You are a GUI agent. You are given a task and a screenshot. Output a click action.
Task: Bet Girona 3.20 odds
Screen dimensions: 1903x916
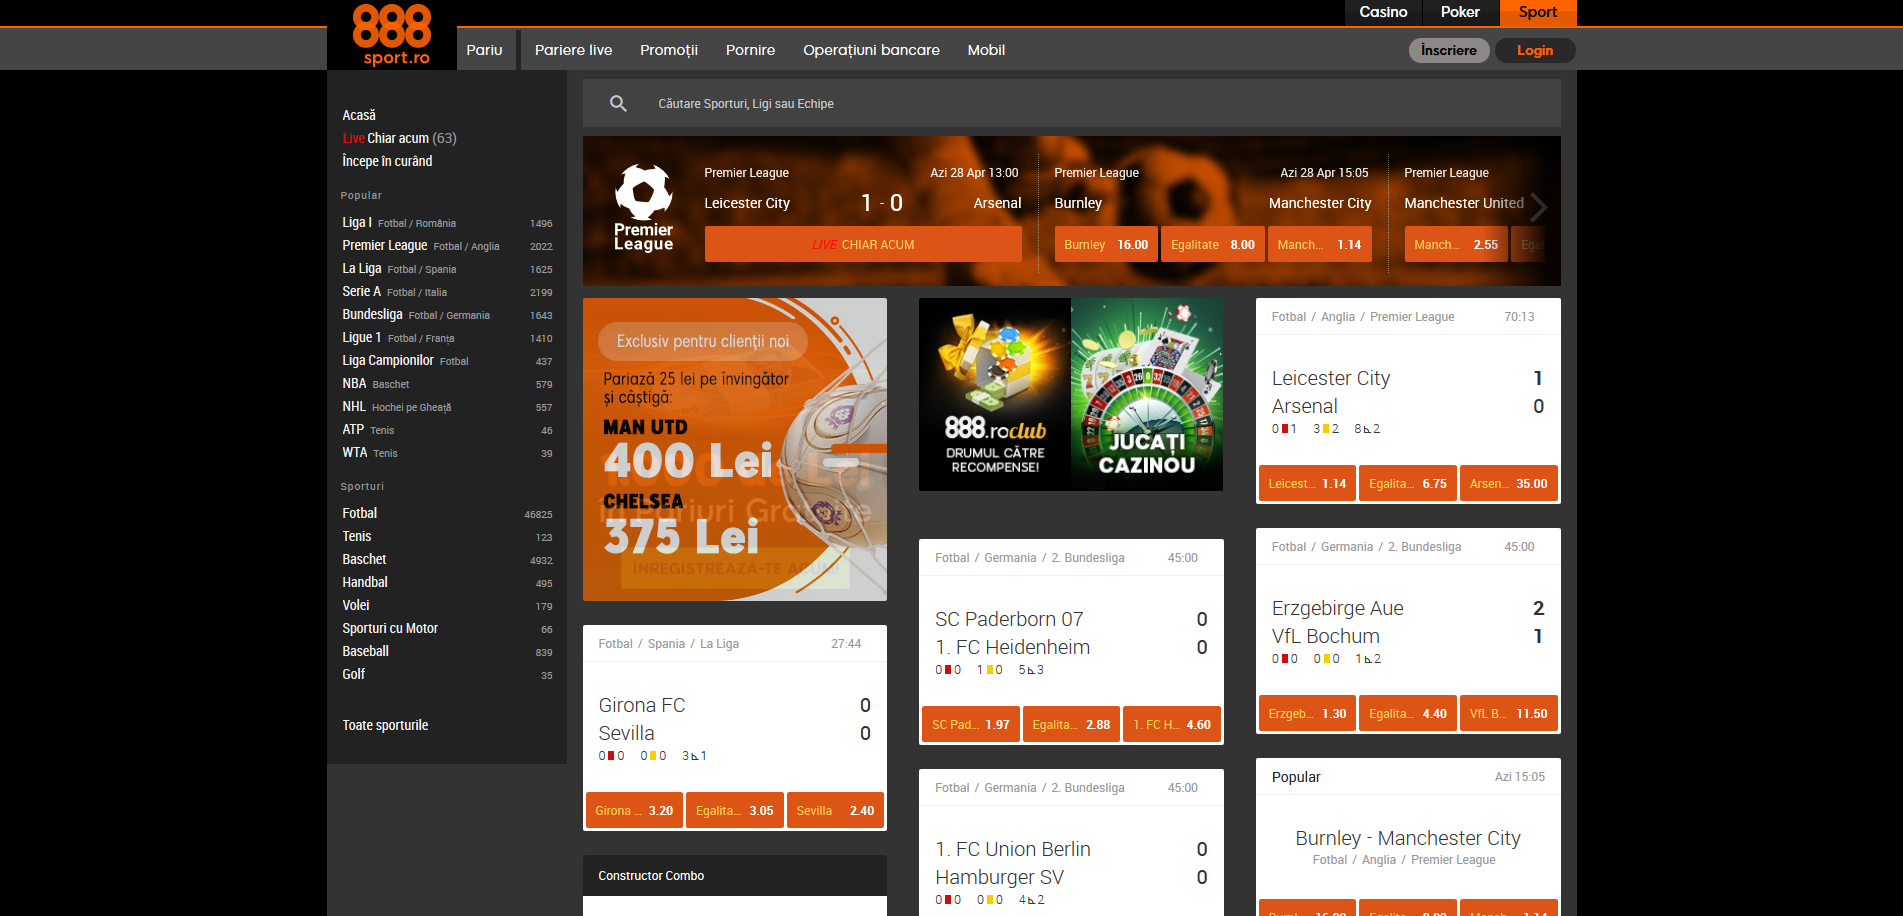coord(634,811)
